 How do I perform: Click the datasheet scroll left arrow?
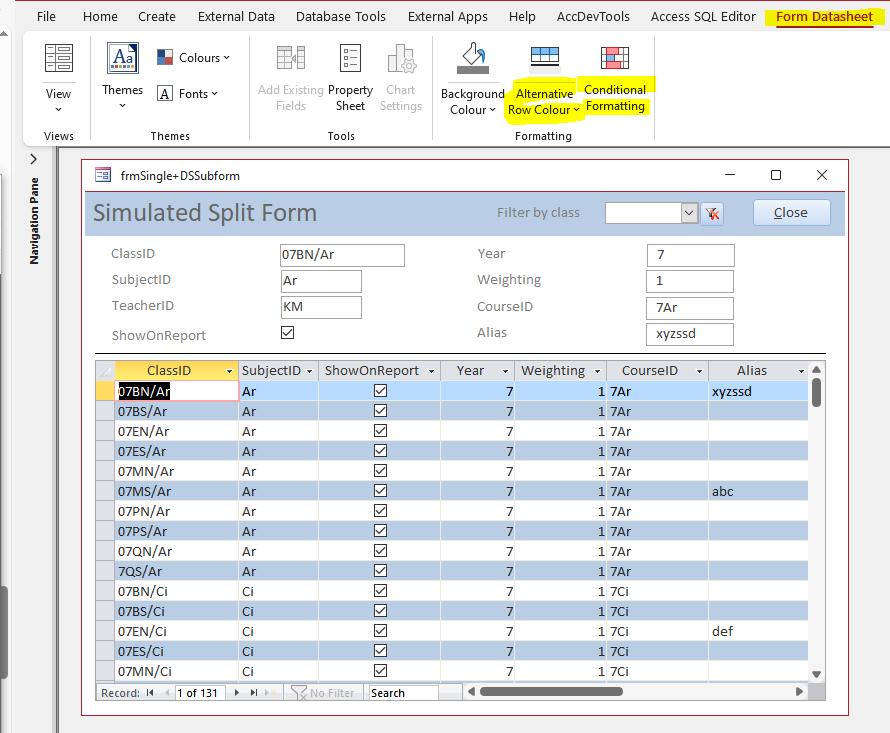click(471, 692)
